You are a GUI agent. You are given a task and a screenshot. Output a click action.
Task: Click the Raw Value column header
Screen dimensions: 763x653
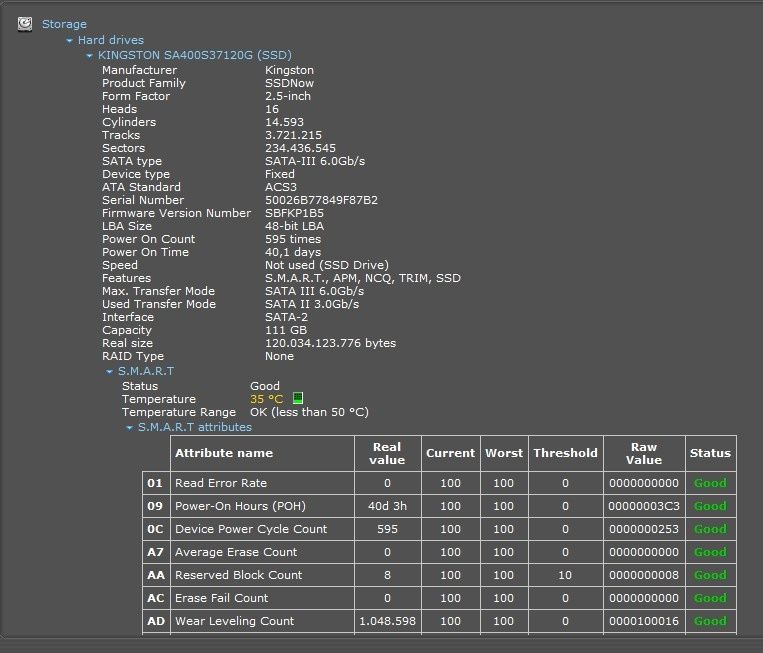644,453
